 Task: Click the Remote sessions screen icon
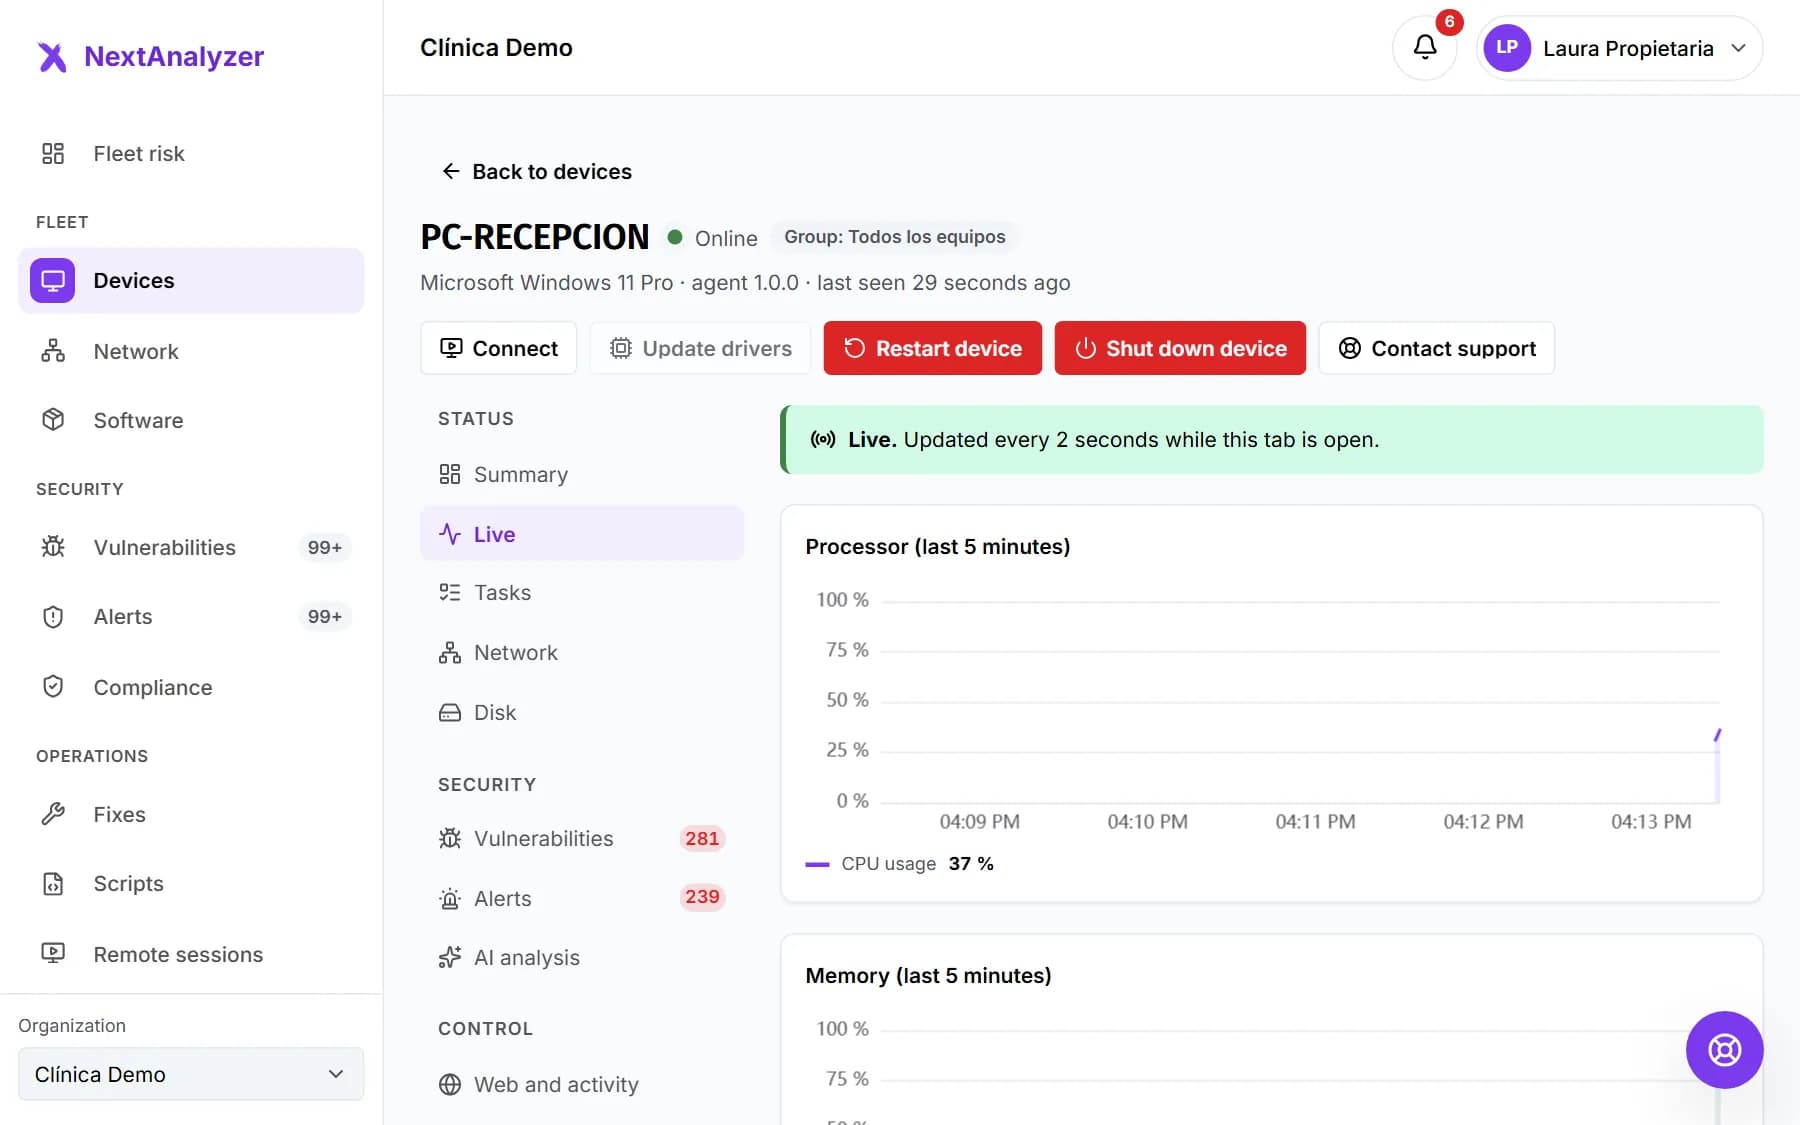point(53,953)
